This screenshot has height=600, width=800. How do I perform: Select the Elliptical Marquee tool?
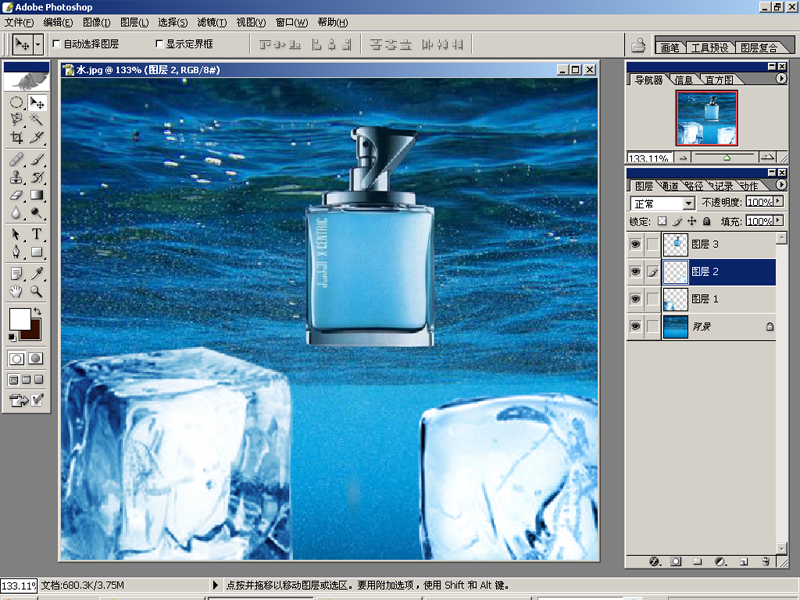[16, 103]
